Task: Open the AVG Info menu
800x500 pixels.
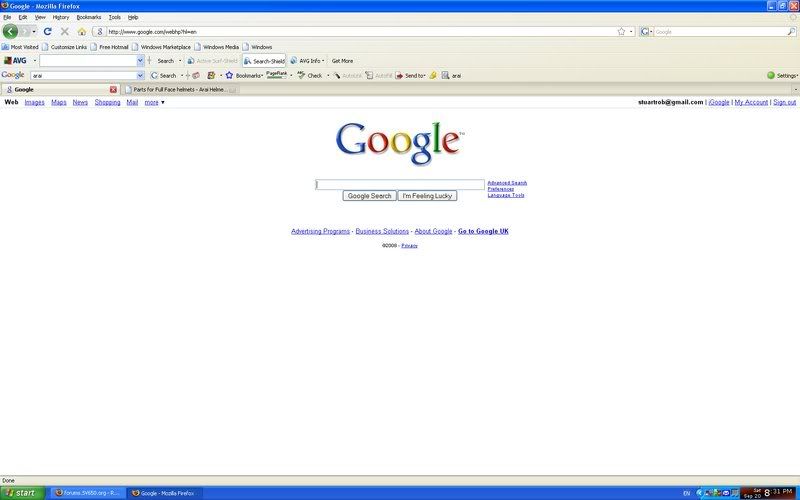Action: tap(307, 61)
